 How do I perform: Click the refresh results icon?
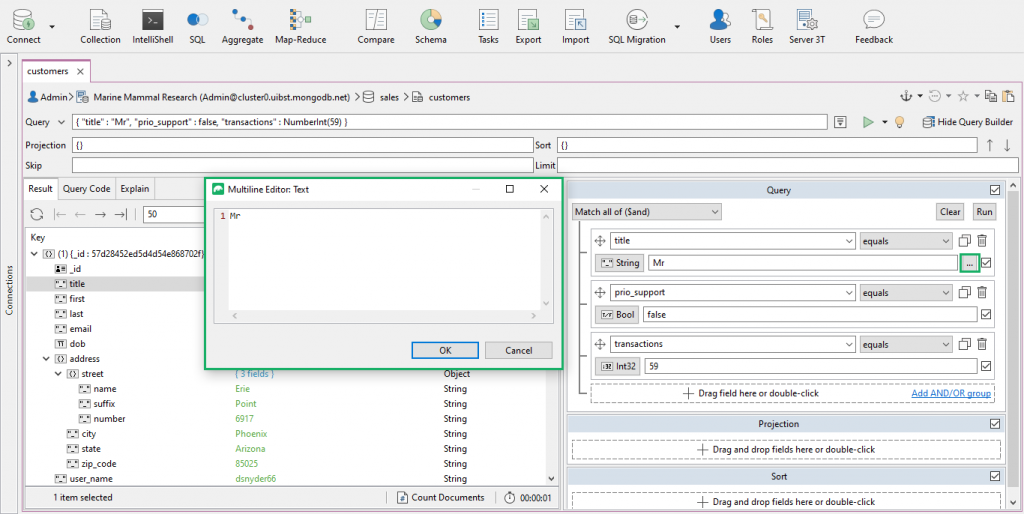point(37,214)
